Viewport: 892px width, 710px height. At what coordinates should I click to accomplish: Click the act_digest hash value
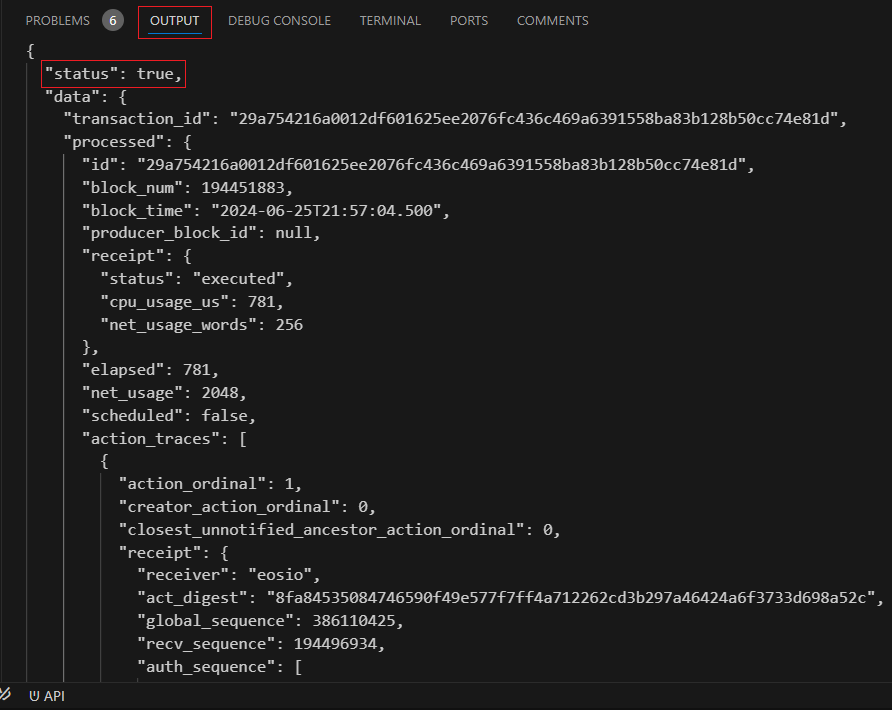(x=571, y=598)
